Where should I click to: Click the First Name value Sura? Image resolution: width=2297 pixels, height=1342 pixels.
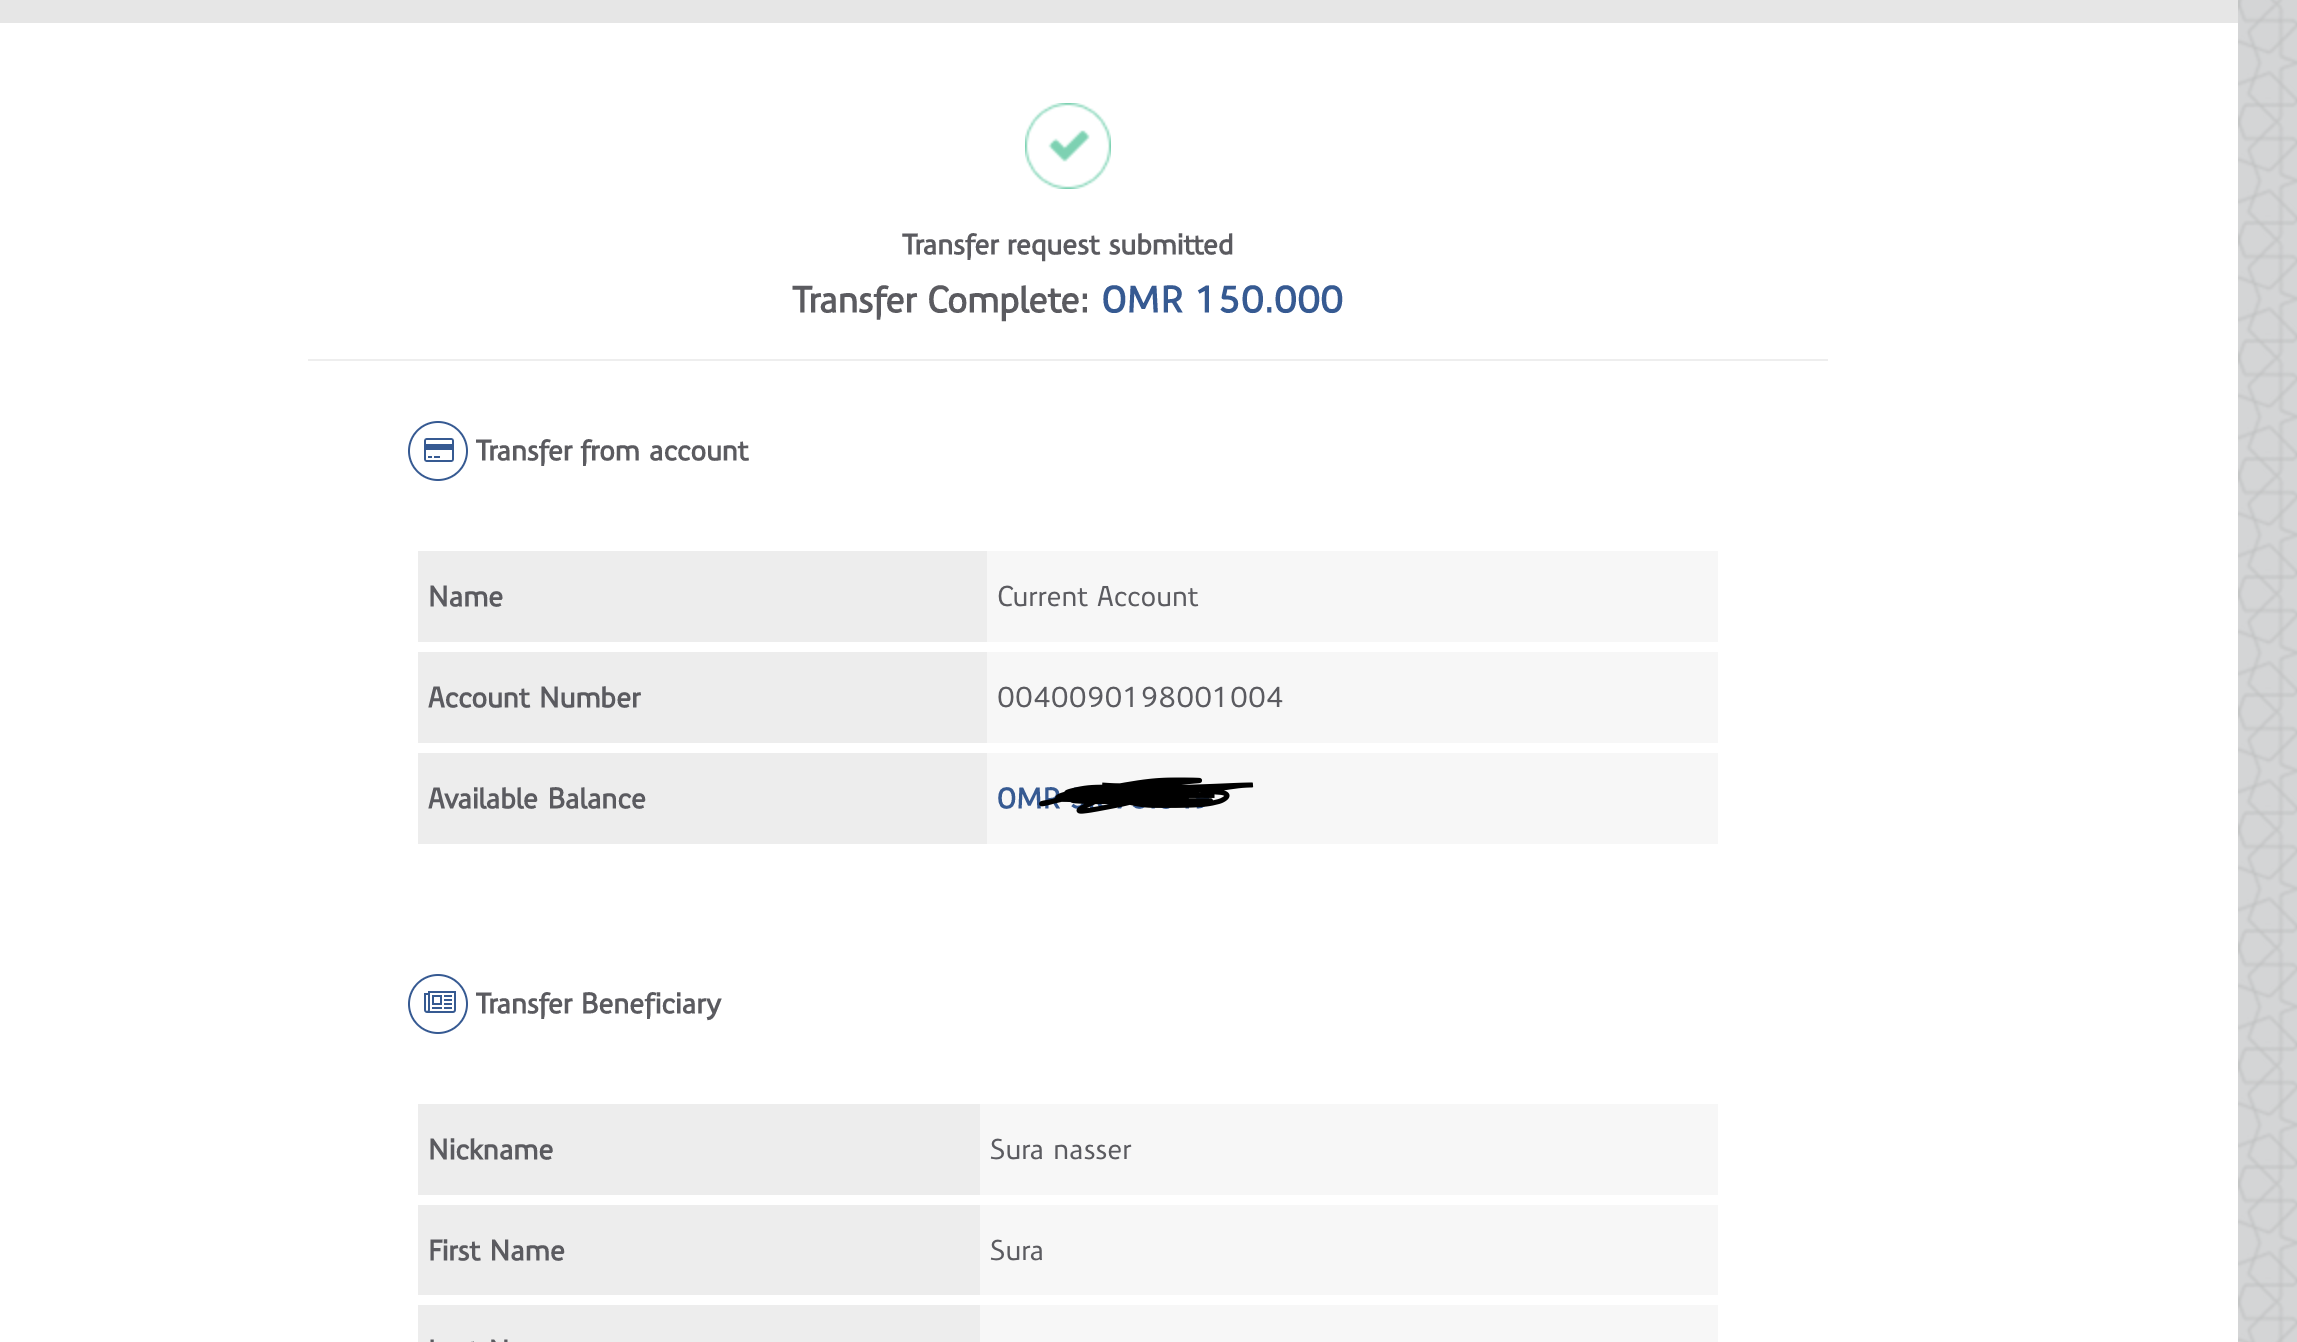1016,1251
